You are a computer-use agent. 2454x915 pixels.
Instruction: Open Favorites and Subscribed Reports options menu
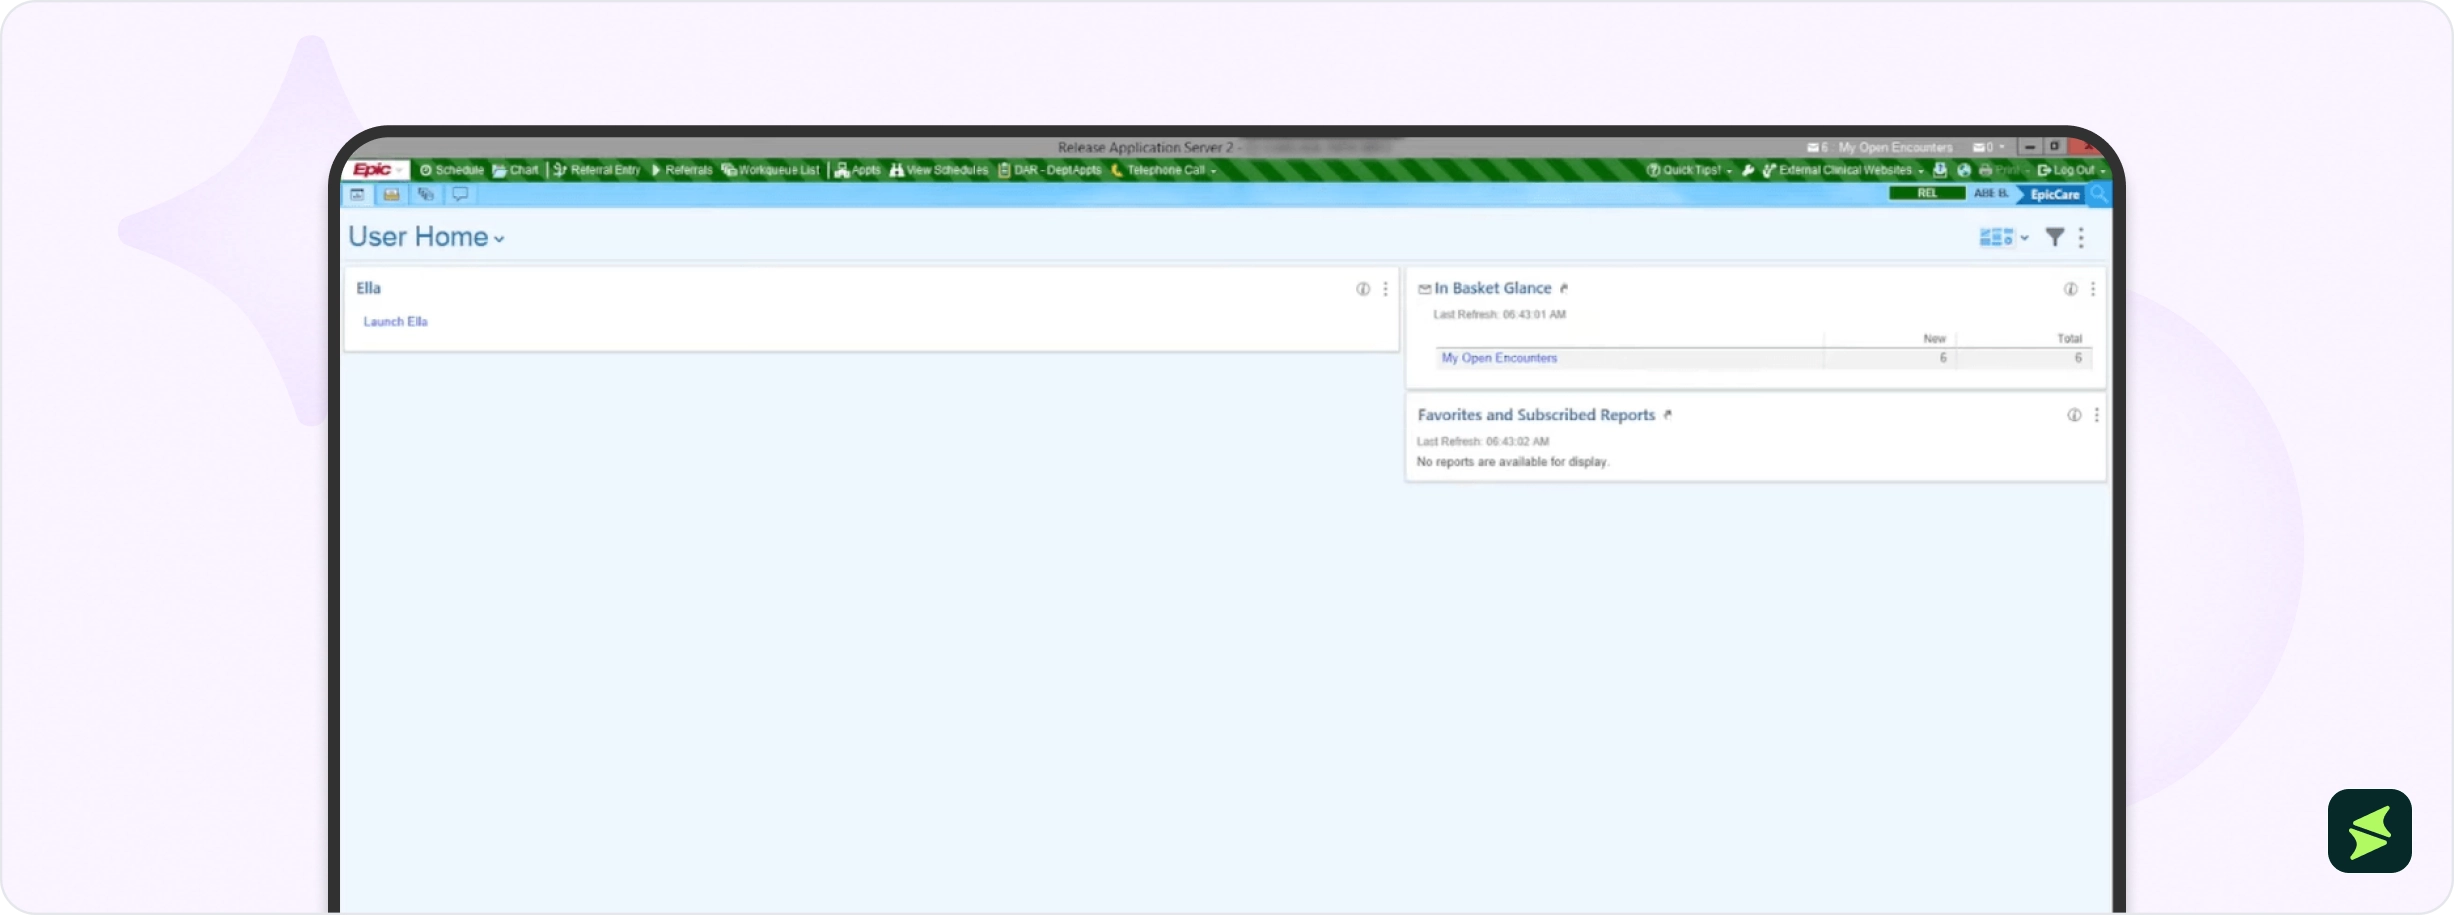2096,415
